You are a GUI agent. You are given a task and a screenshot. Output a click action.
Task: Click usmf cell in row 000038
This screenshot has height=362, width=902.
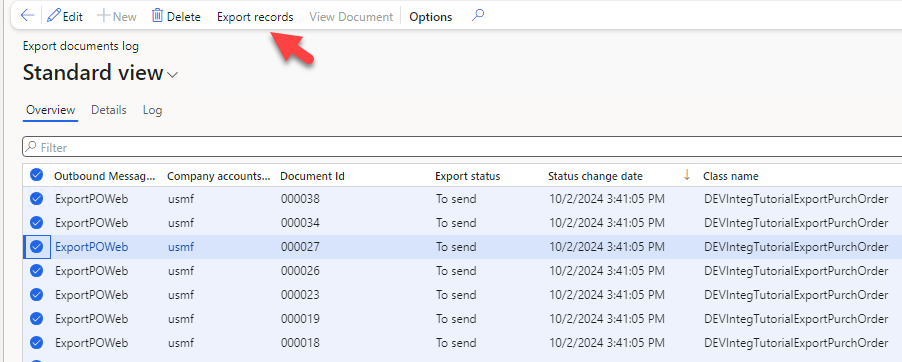[181, 199]
